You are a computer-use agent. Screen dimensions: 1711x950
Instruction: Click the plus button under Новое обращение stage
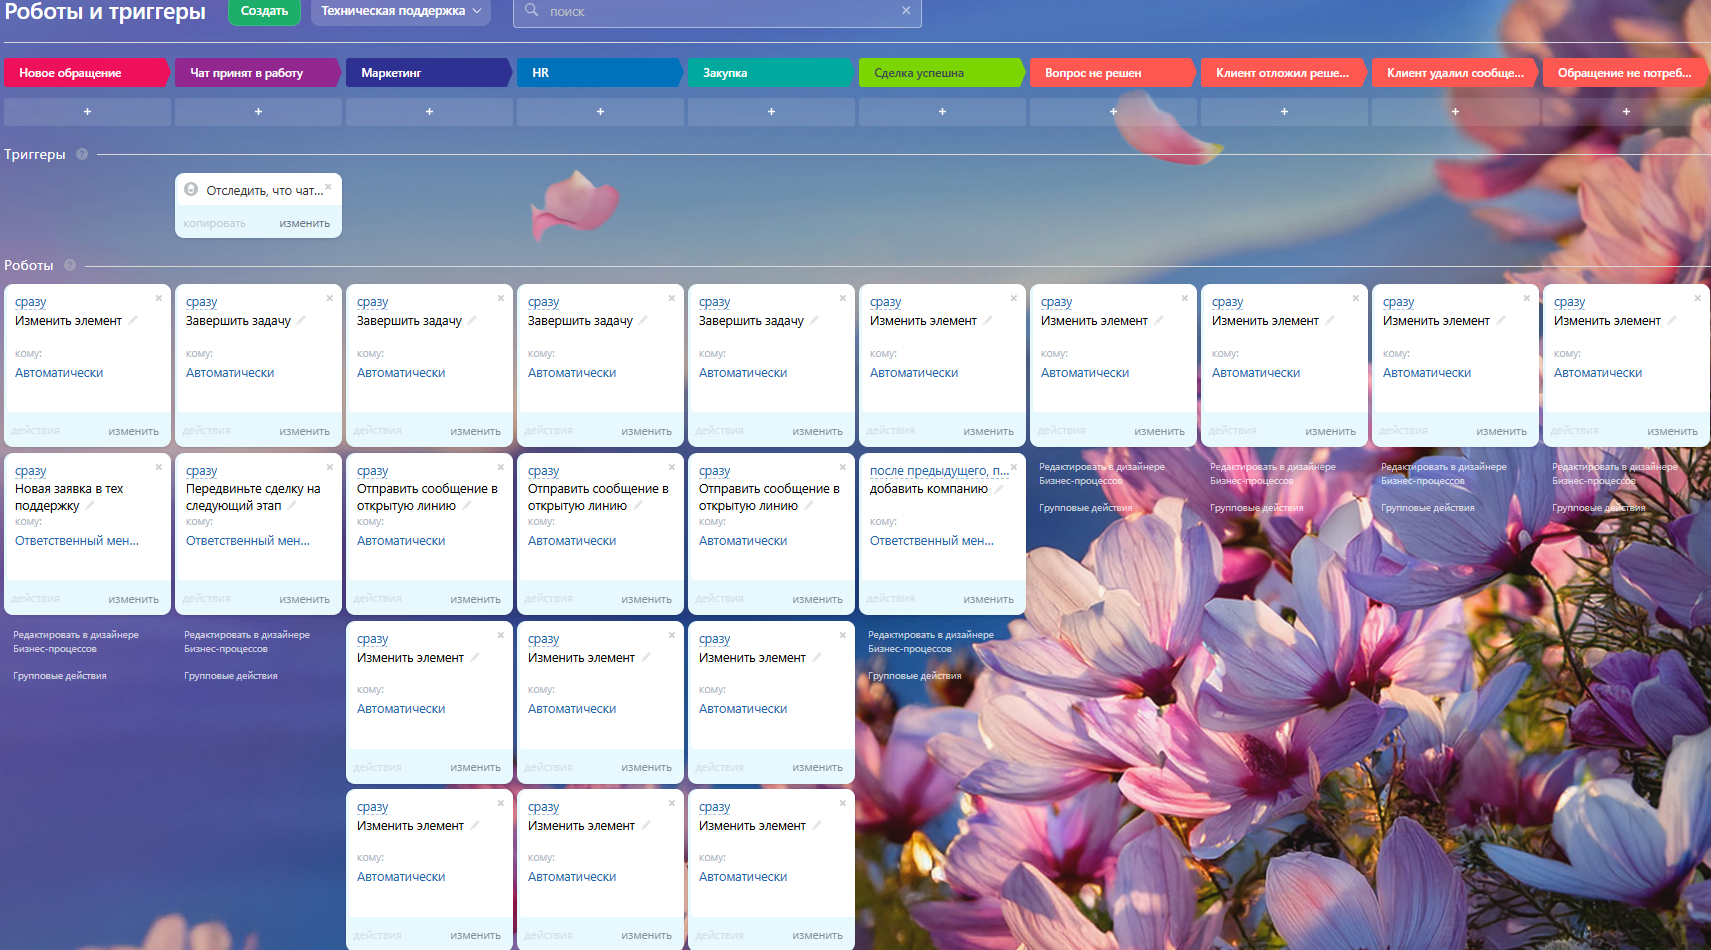[87, 112]
